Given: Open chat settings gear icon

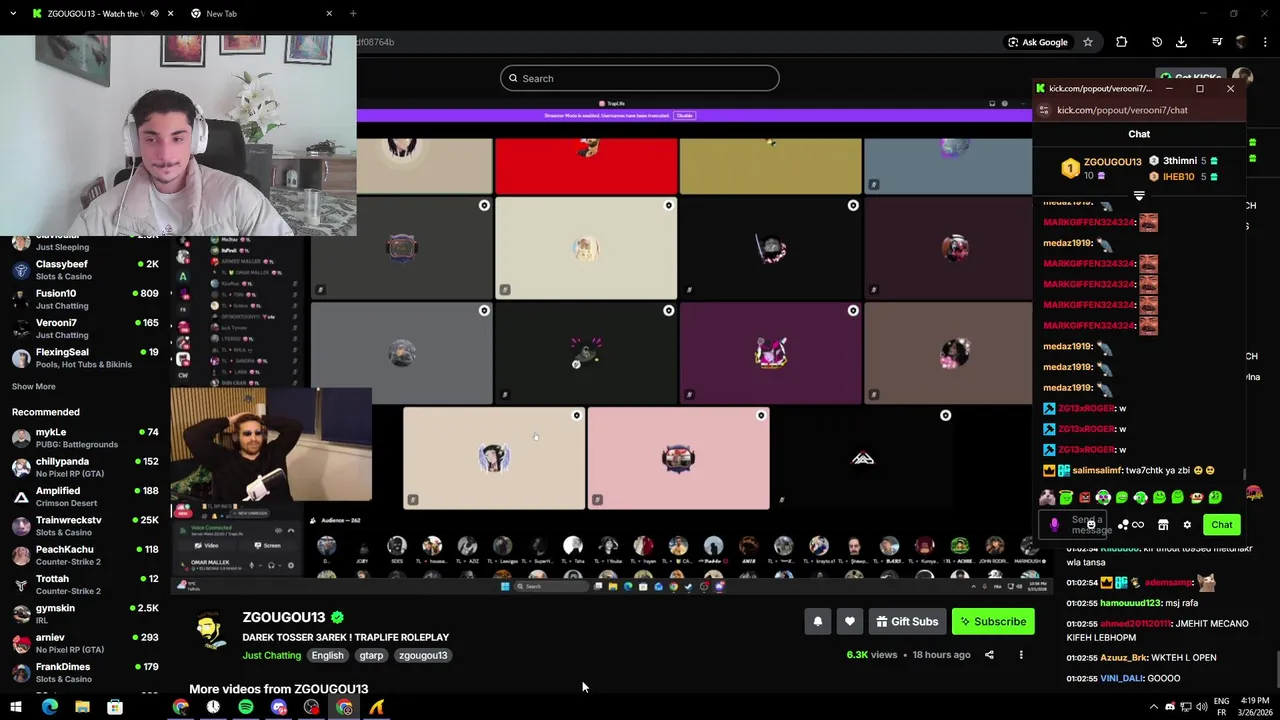Looking at the screenshot, I should 1187,525.
